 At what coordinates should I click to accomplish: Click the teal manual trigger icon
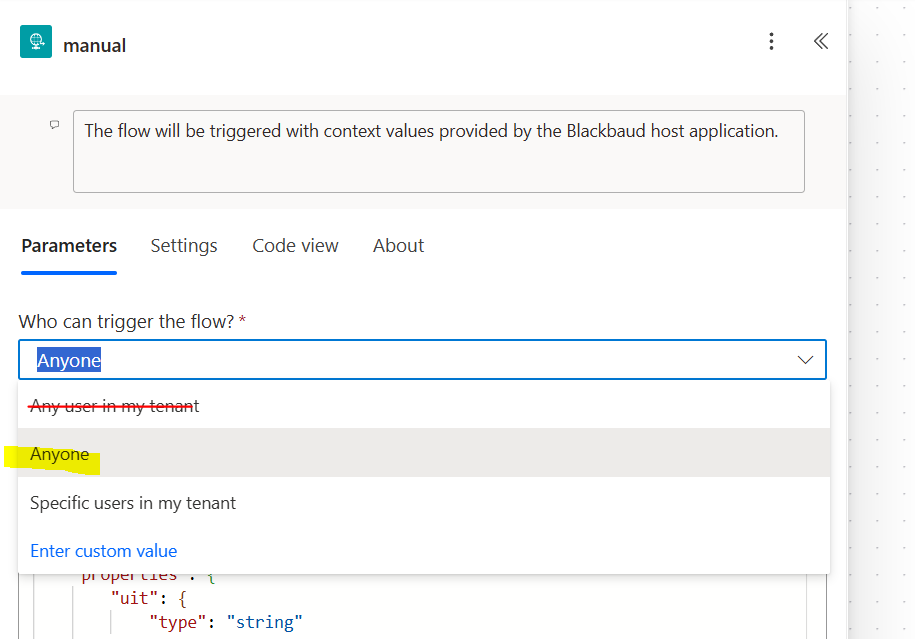coord(36,41)
